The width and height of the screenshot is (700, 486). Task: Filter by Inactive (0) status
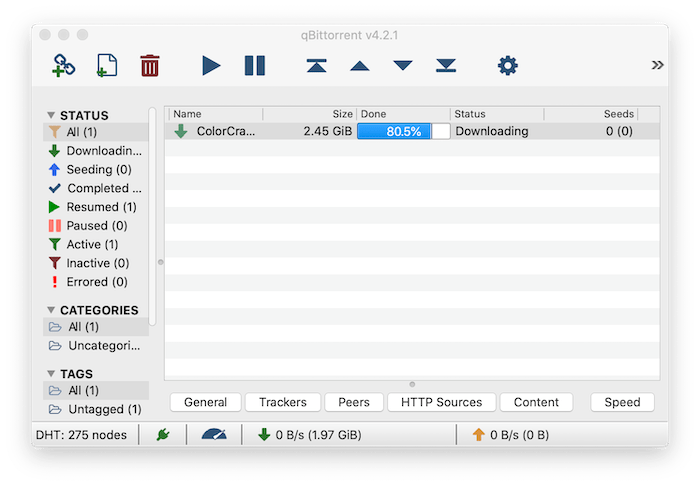[96, 263]
